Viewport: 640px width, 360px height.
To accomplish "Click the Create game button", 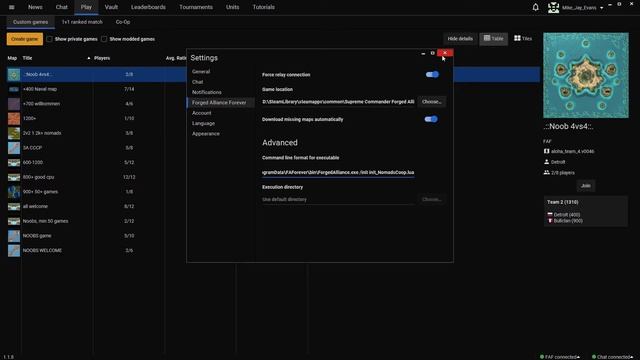I will coord(24,39).
